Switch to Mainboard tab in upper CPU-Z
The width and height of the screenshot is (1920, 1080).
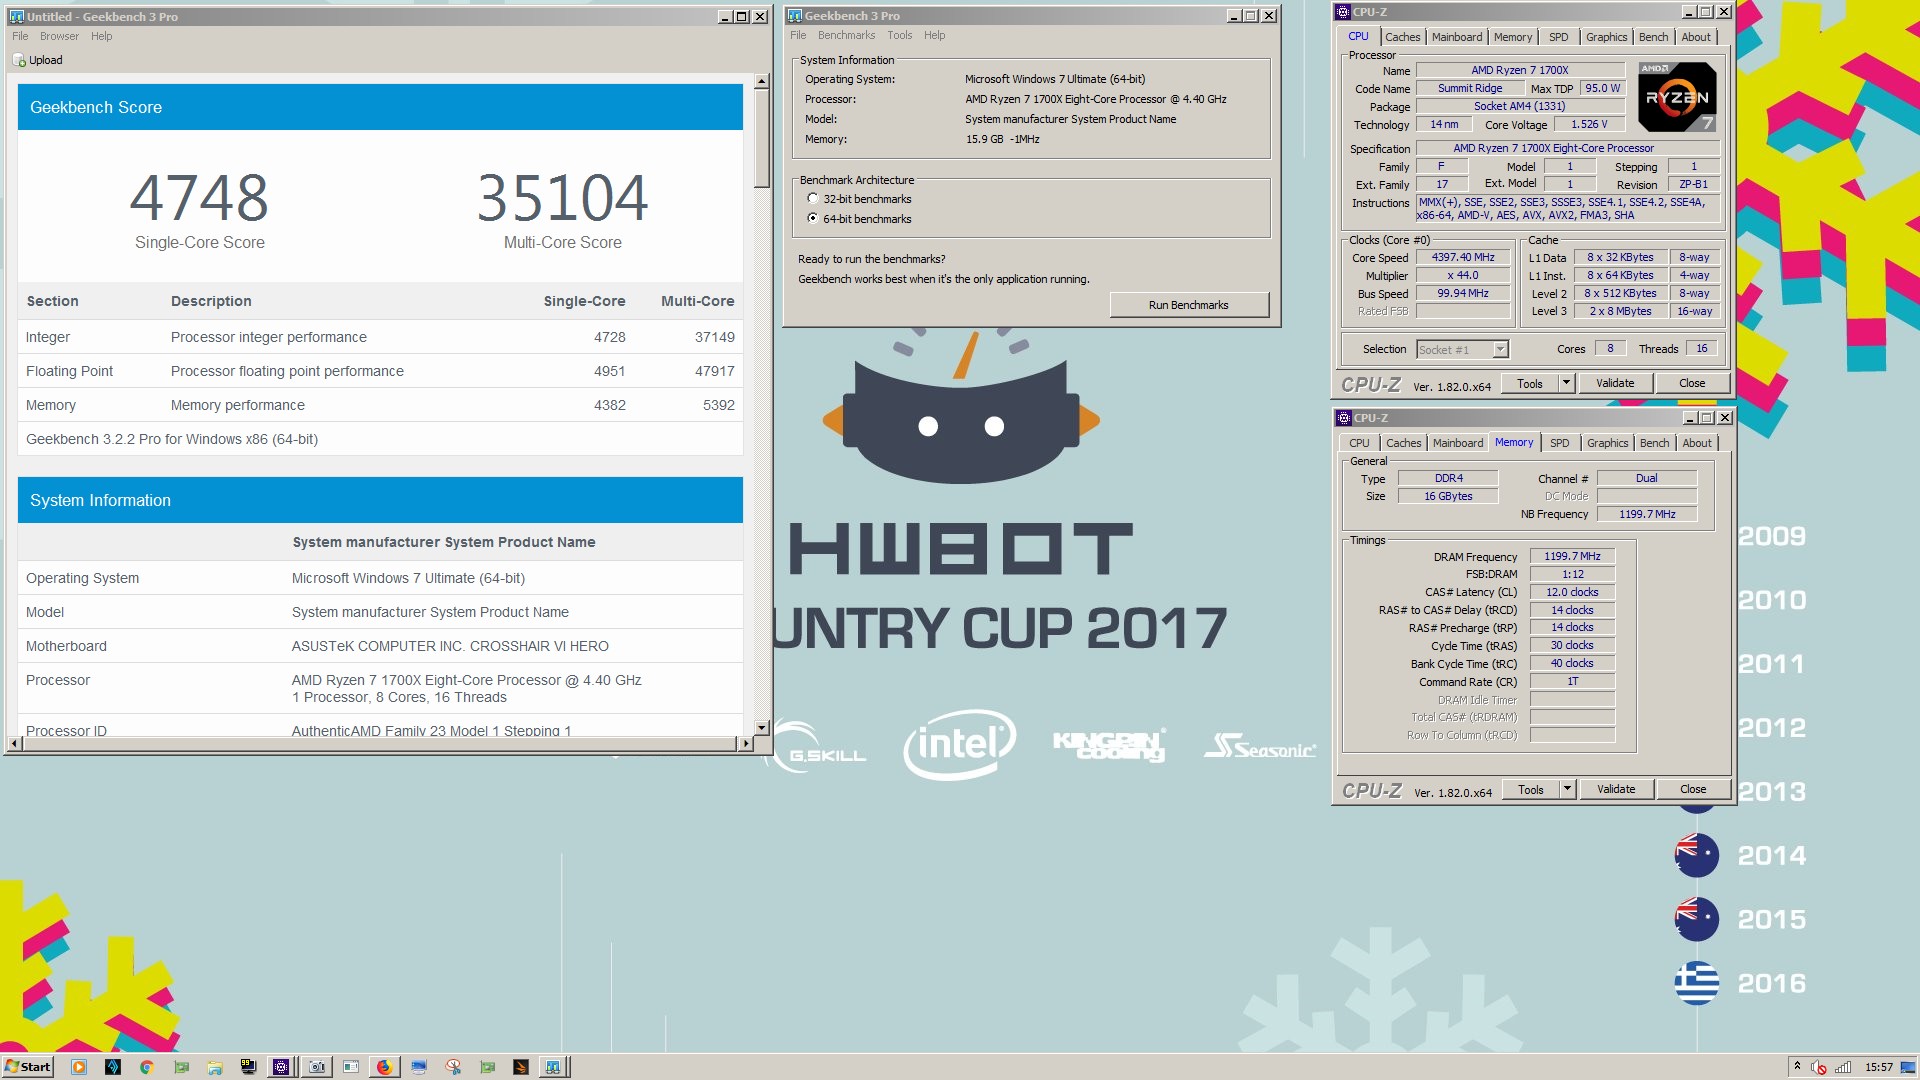pos(1457,37)
